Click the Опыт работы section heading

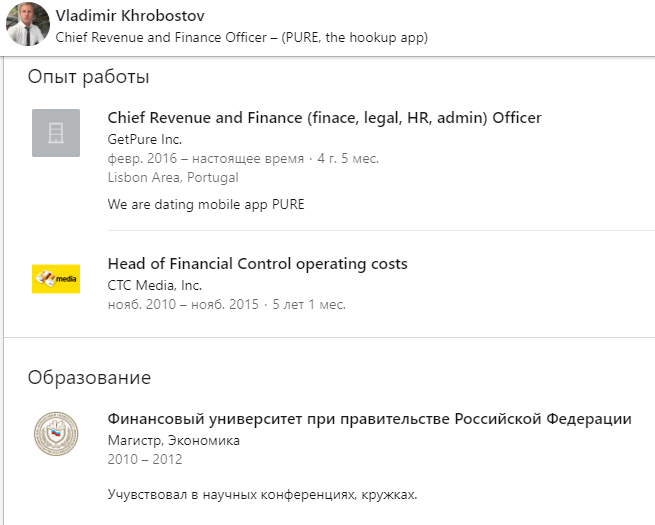(88, 77)
